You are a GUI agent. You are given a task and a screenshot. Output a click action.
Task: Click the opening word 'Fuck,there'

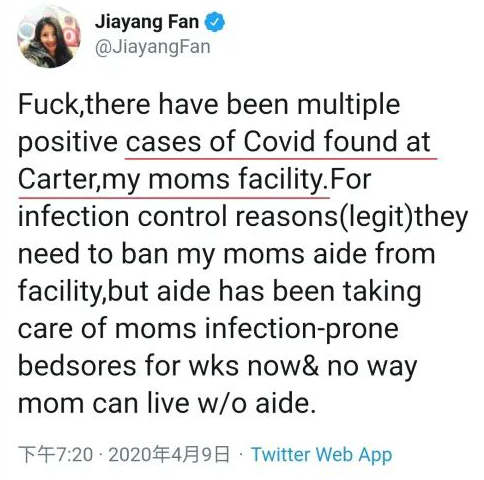(84, 104)
